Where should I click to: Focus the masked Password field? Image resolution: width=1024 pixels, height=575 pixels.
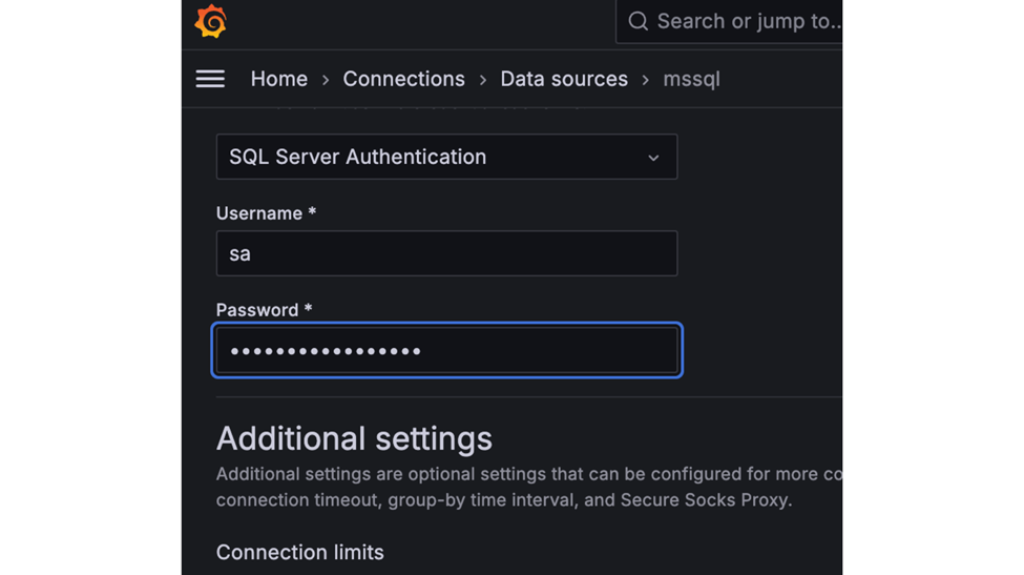click(x=446, y=351)
